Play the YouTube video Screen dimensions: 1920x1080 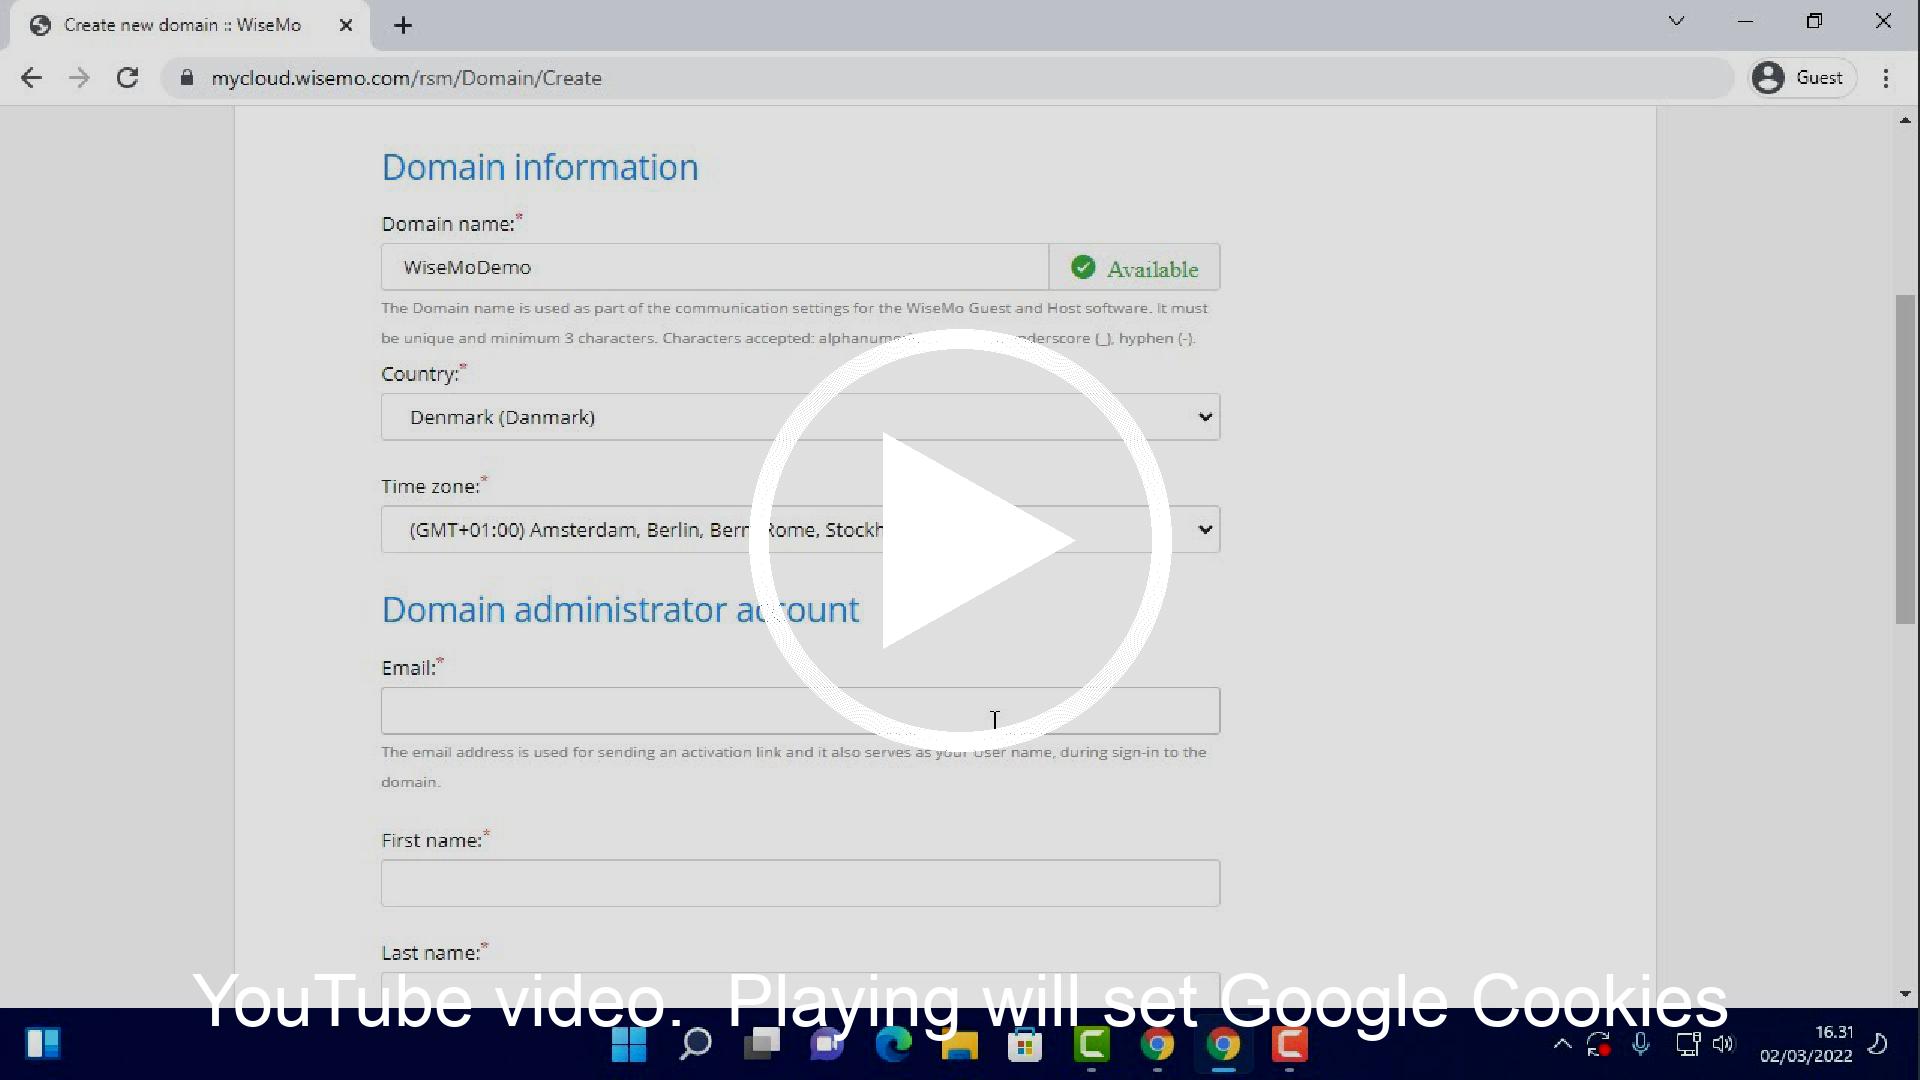(x=960, y=540)
